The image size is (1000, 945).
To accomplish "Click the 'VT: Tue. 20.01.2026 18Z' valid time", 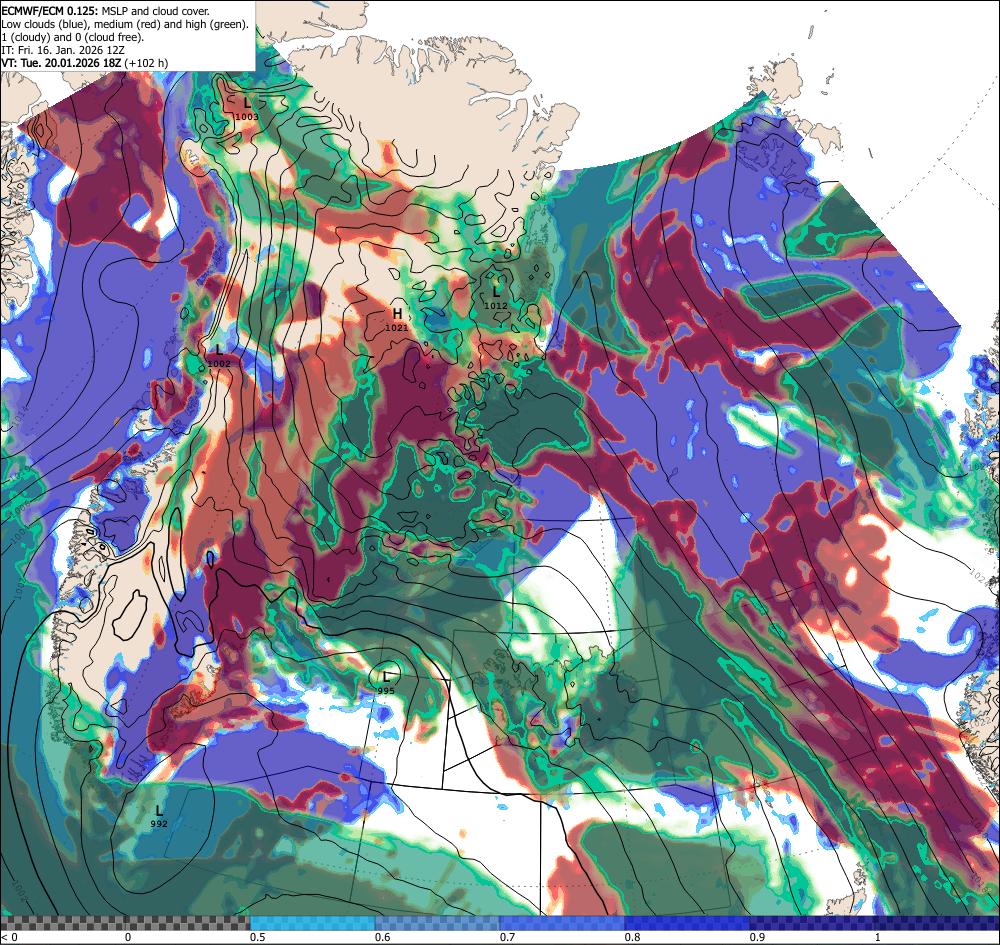I will tap(61, 62).
